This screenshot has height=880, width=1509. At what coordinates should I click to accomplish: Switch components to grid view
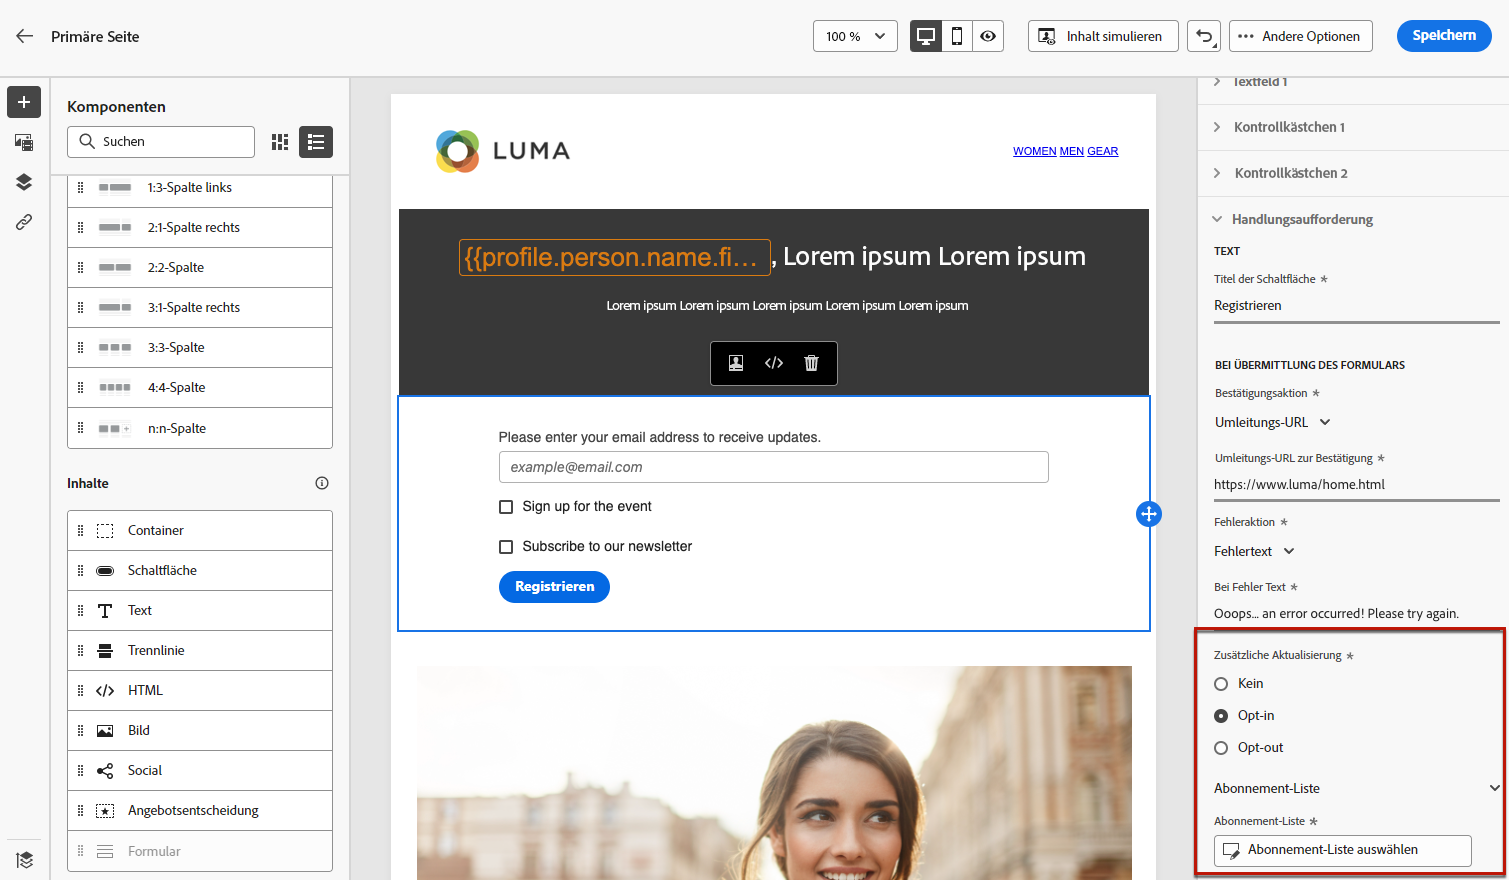point(280,142)
